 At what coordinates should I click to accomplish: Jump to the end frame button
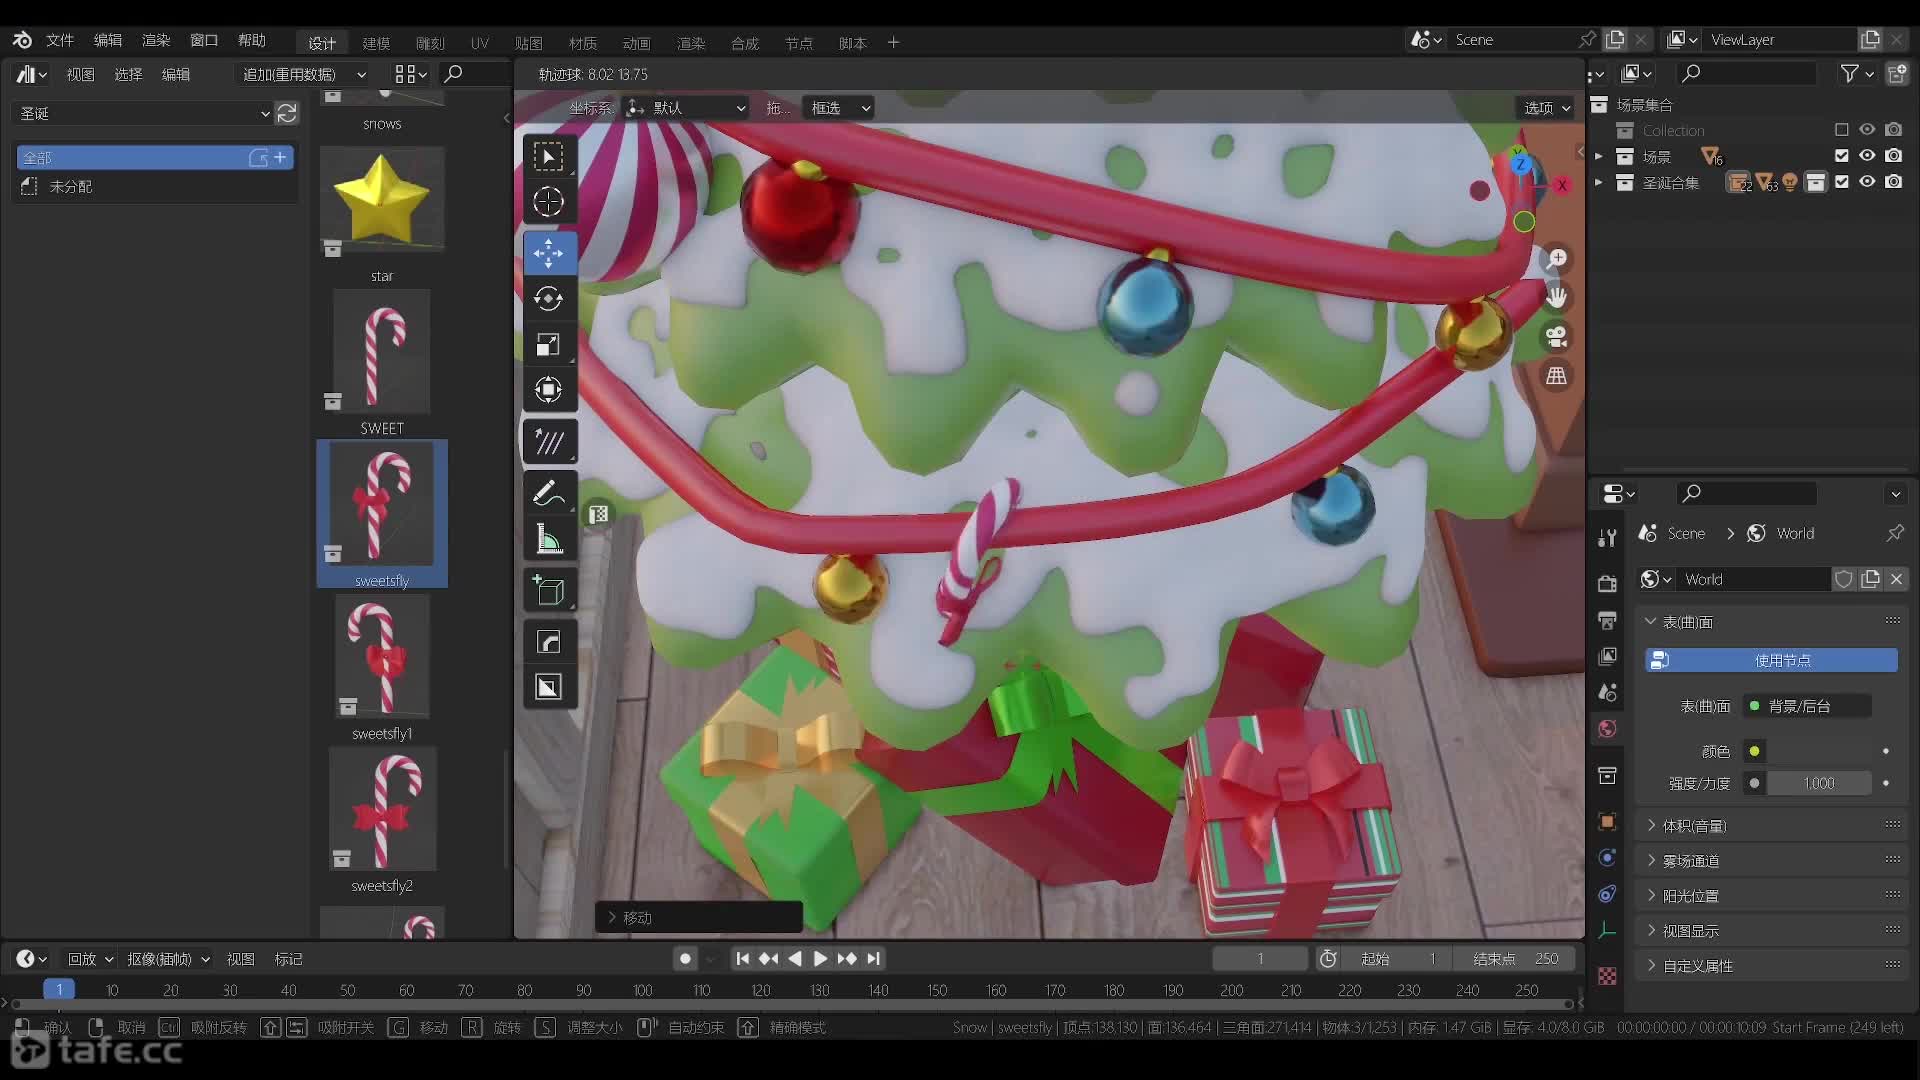[873, 959]
